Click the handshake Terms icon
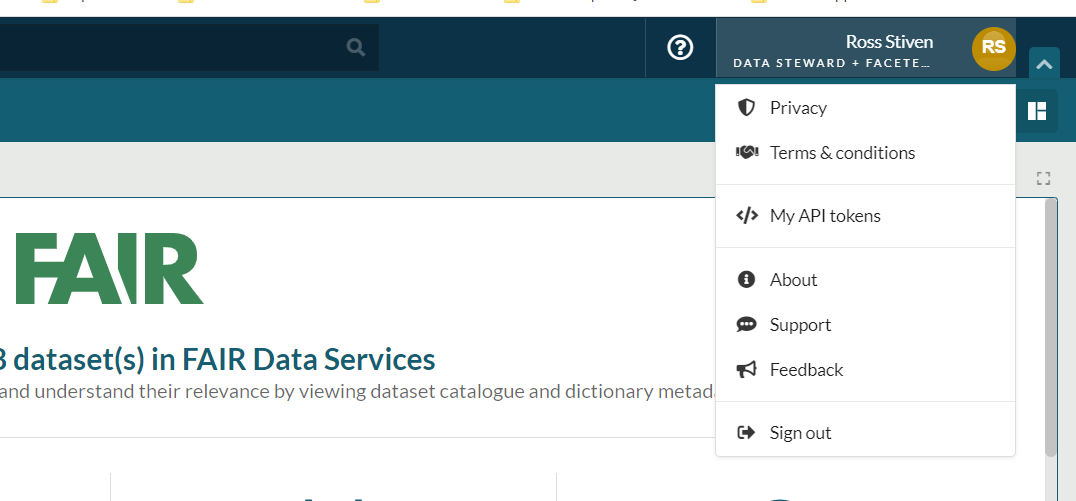Screen dimensions: 1076x501 [746, 153]
